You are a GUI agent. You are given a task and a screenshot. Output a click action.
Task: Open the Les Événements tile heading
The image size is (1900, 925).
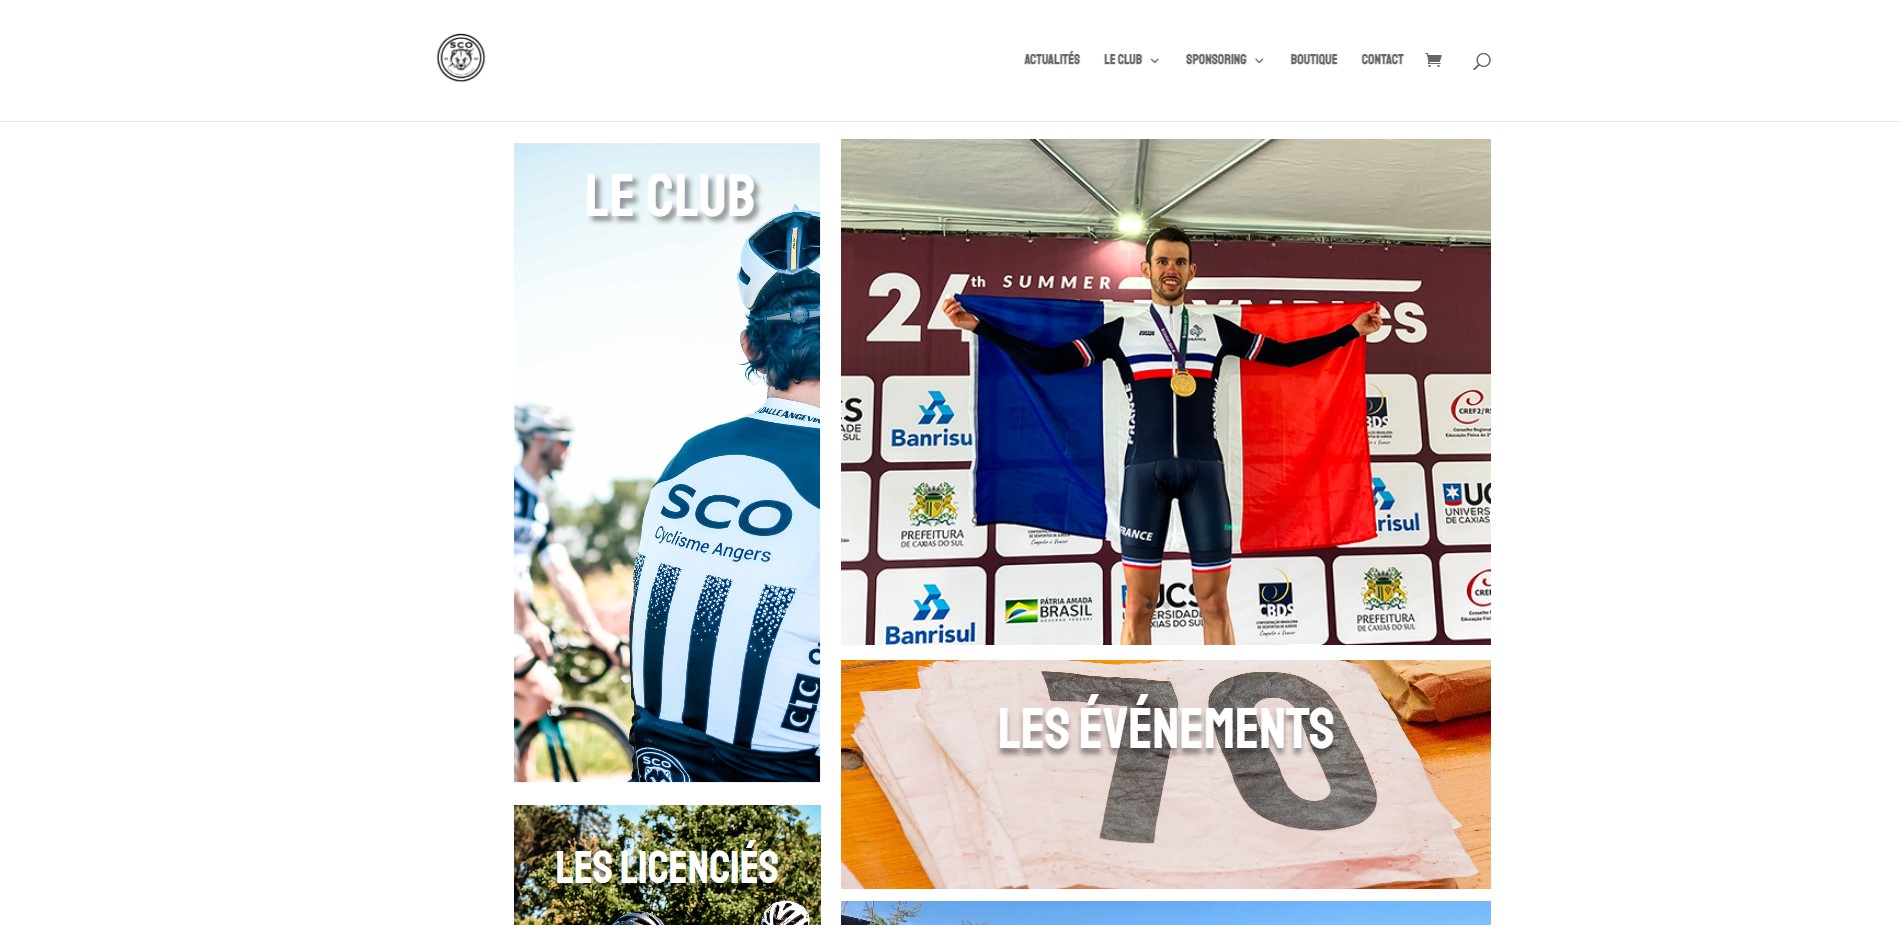tap(1165, 727)
